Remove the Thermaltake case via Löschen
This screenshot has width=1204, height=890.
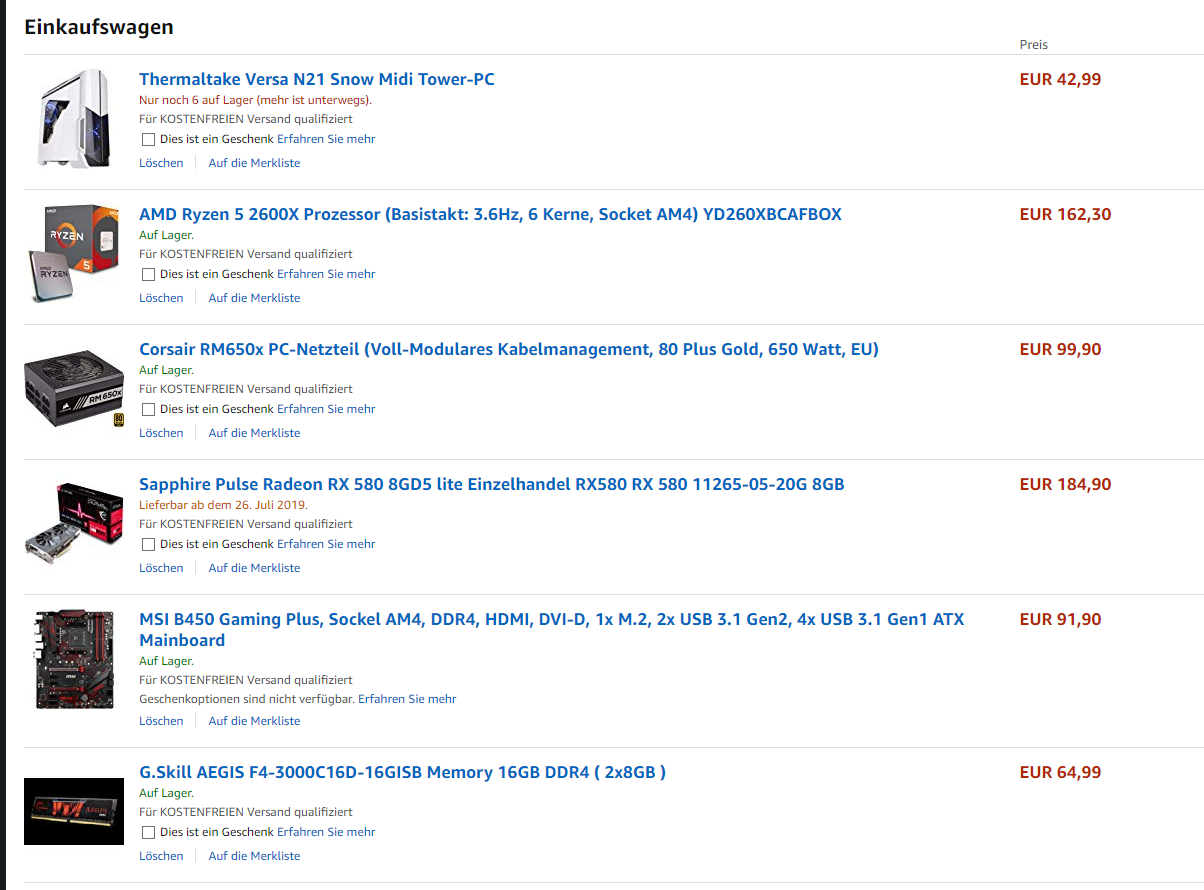click(x=161, y=163)
